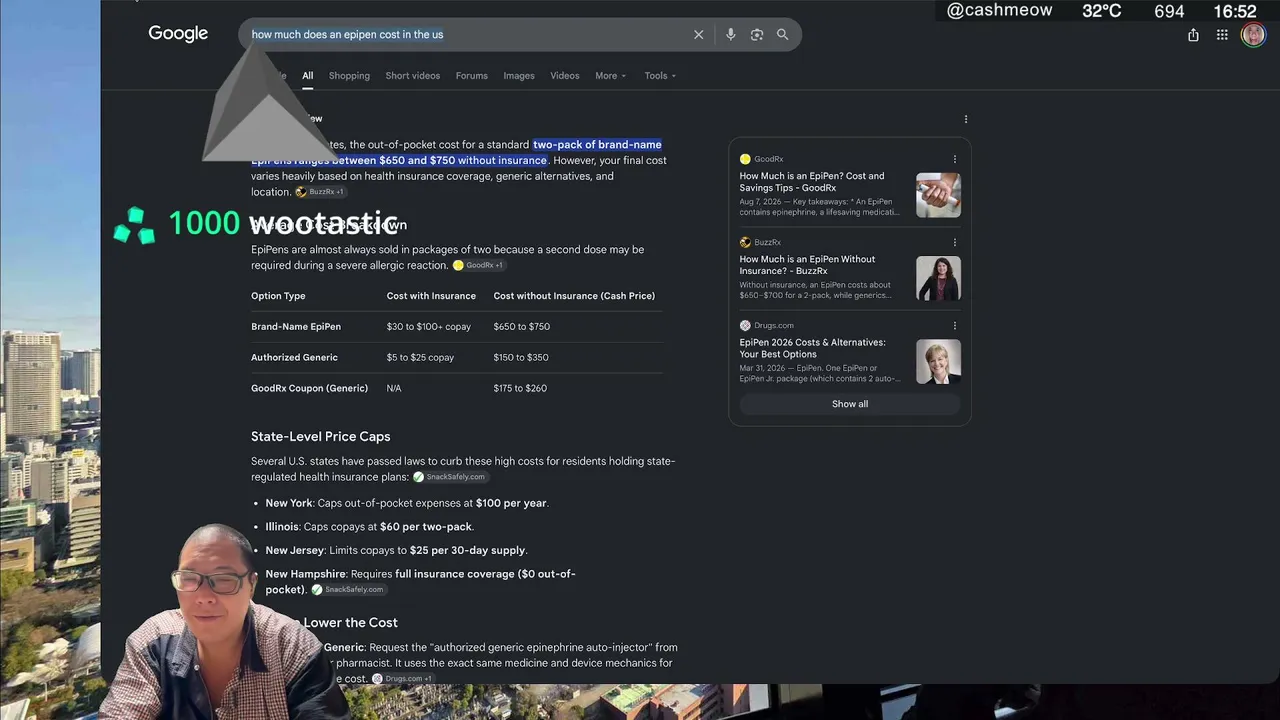Screen dimensions: 1280x720
Task: Select the All results tab
Action: (x=308, y=76)
